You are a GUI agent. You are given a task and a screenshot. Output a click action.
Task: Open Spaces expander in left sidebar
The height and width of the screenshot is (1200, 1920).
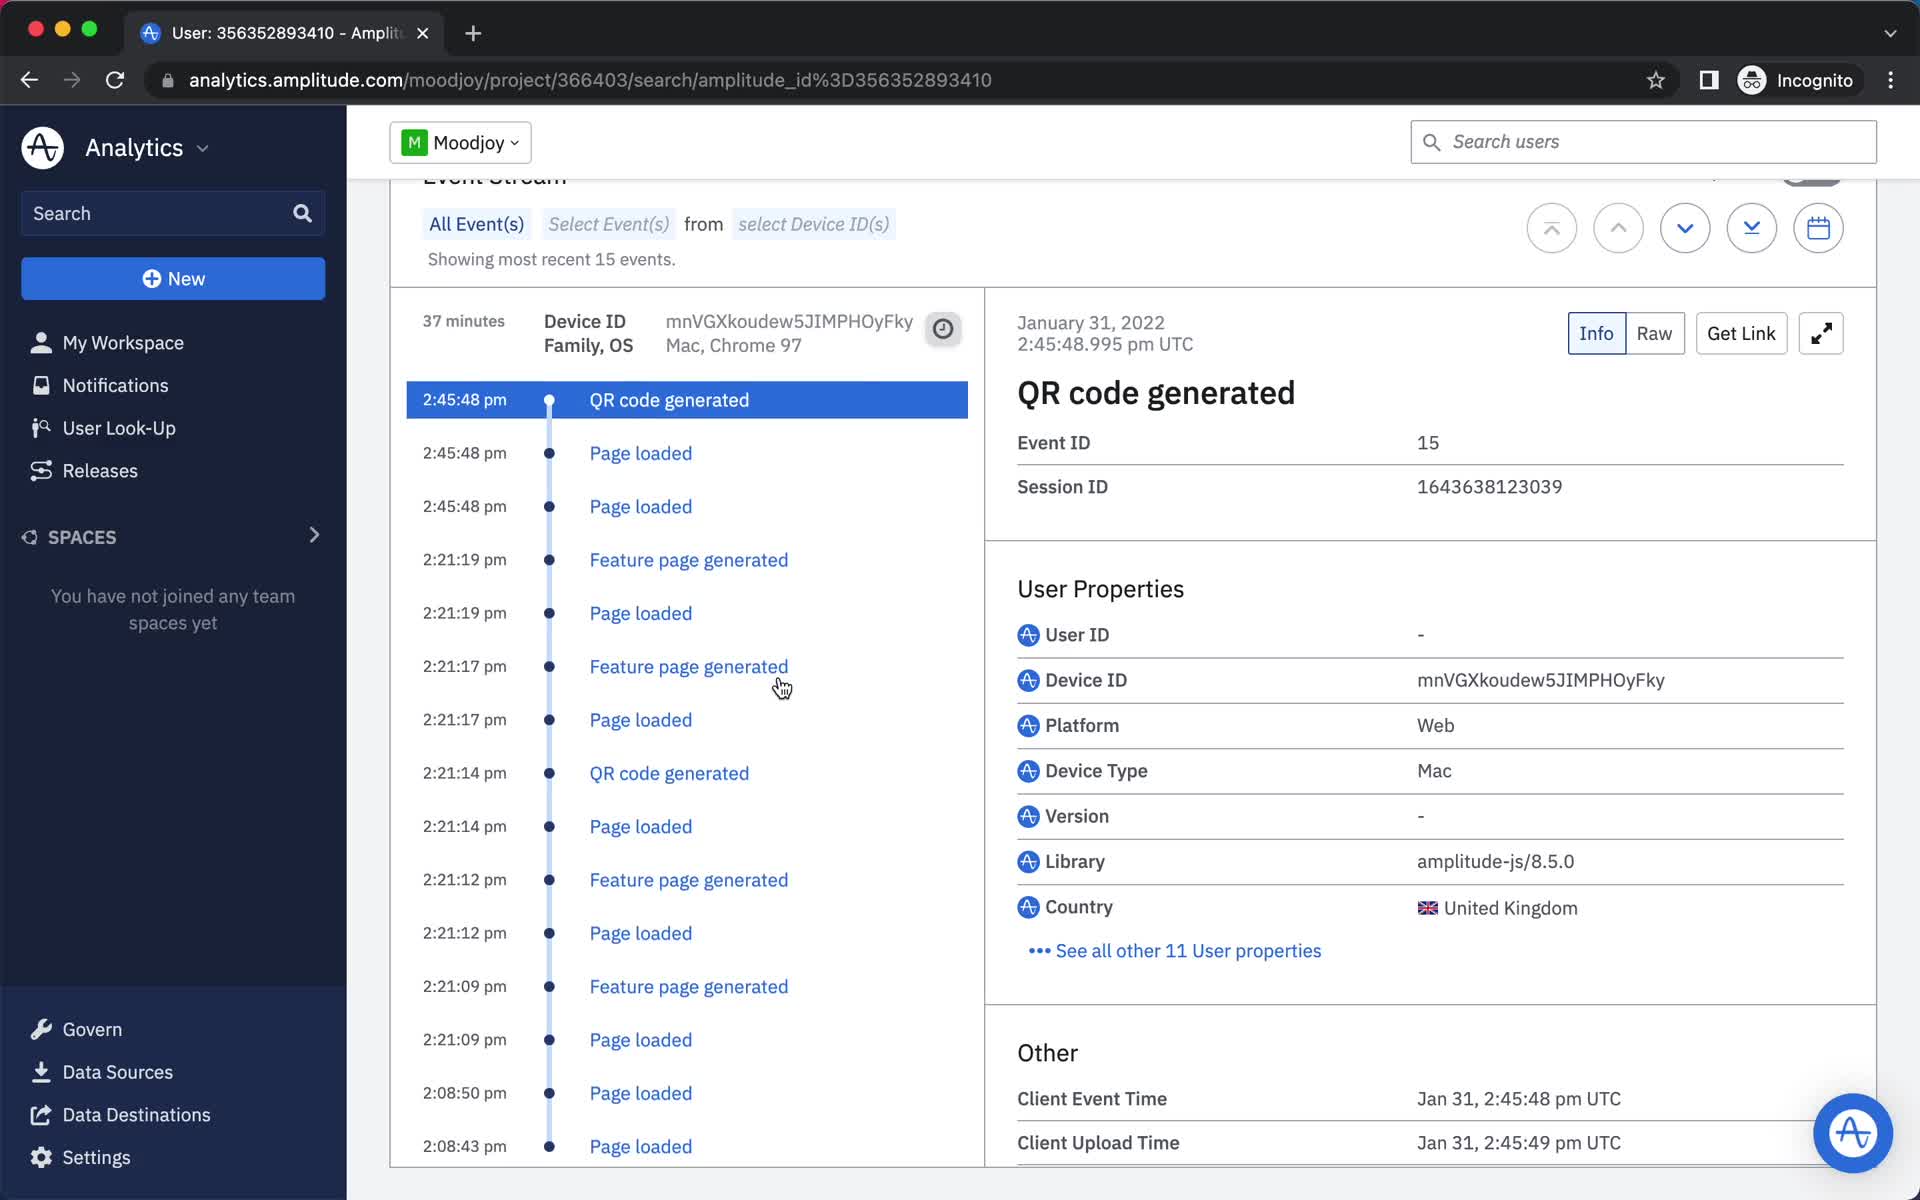pos(314,535)
